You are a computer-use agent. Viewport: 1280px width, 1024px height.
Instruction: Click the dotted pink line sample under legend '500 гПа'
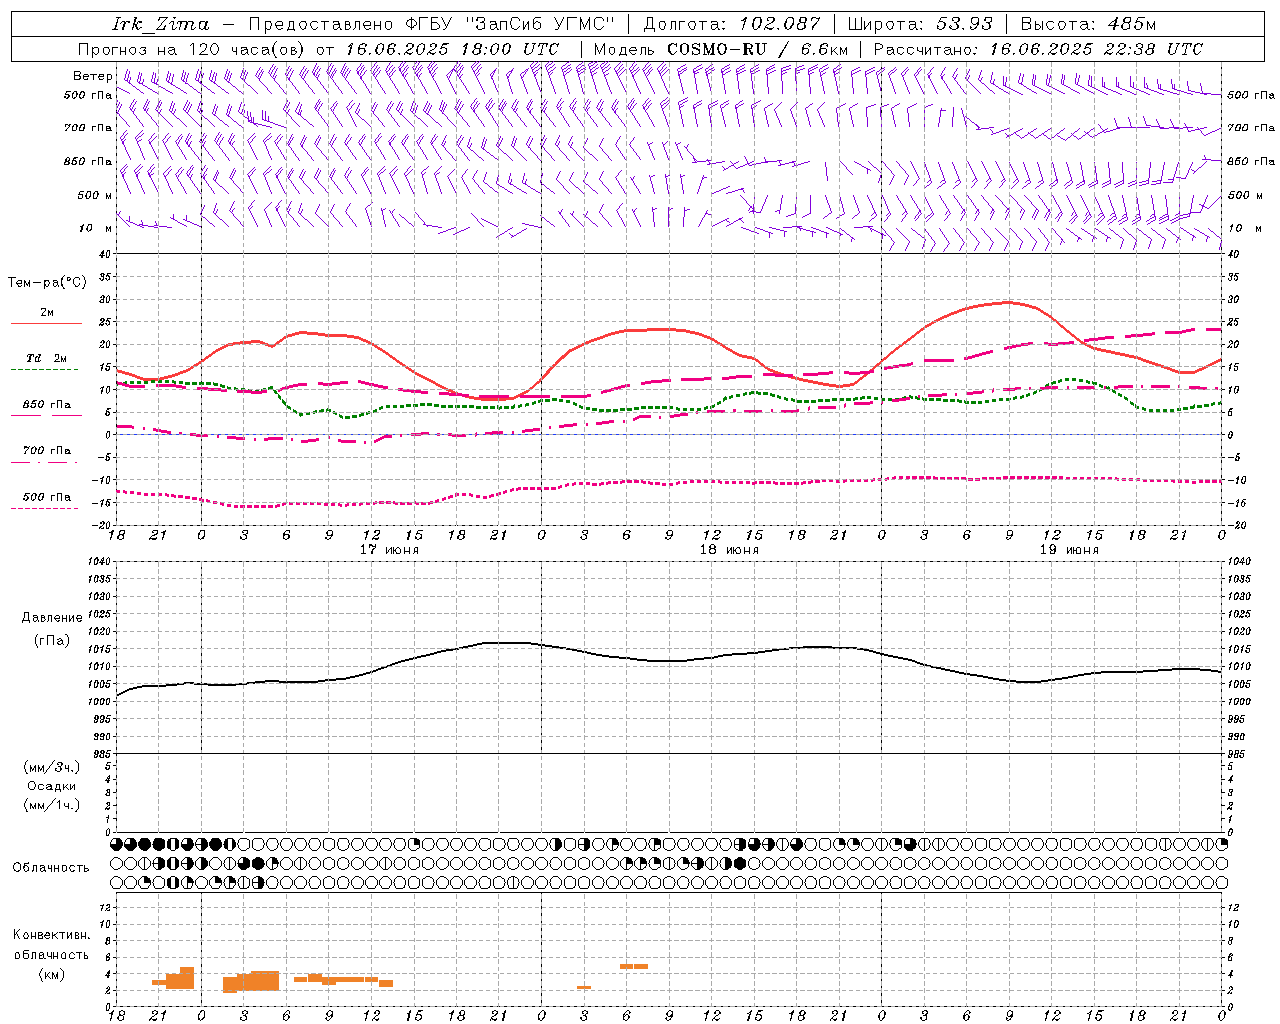[x=44, y=508]
